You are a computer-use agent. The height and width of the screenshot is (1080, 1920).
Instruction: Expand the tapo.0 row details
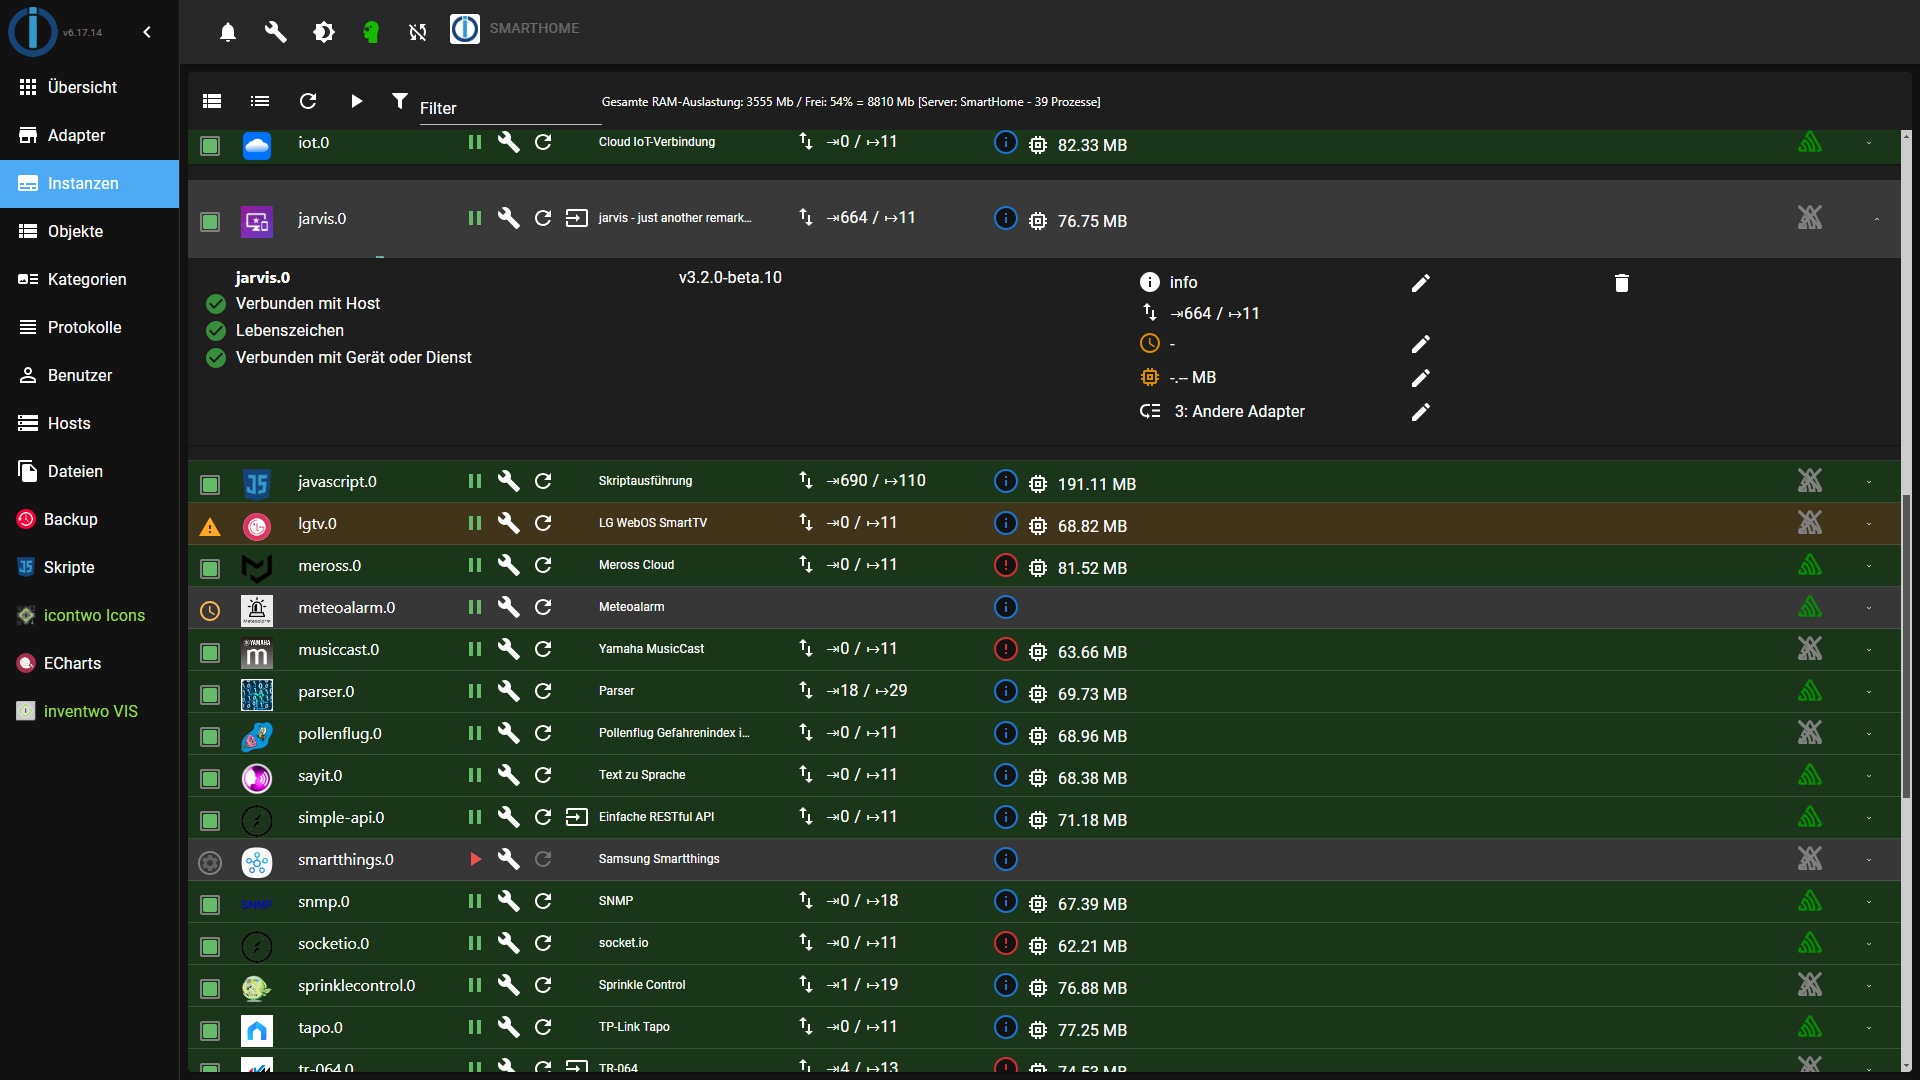pos(1869,1028)
